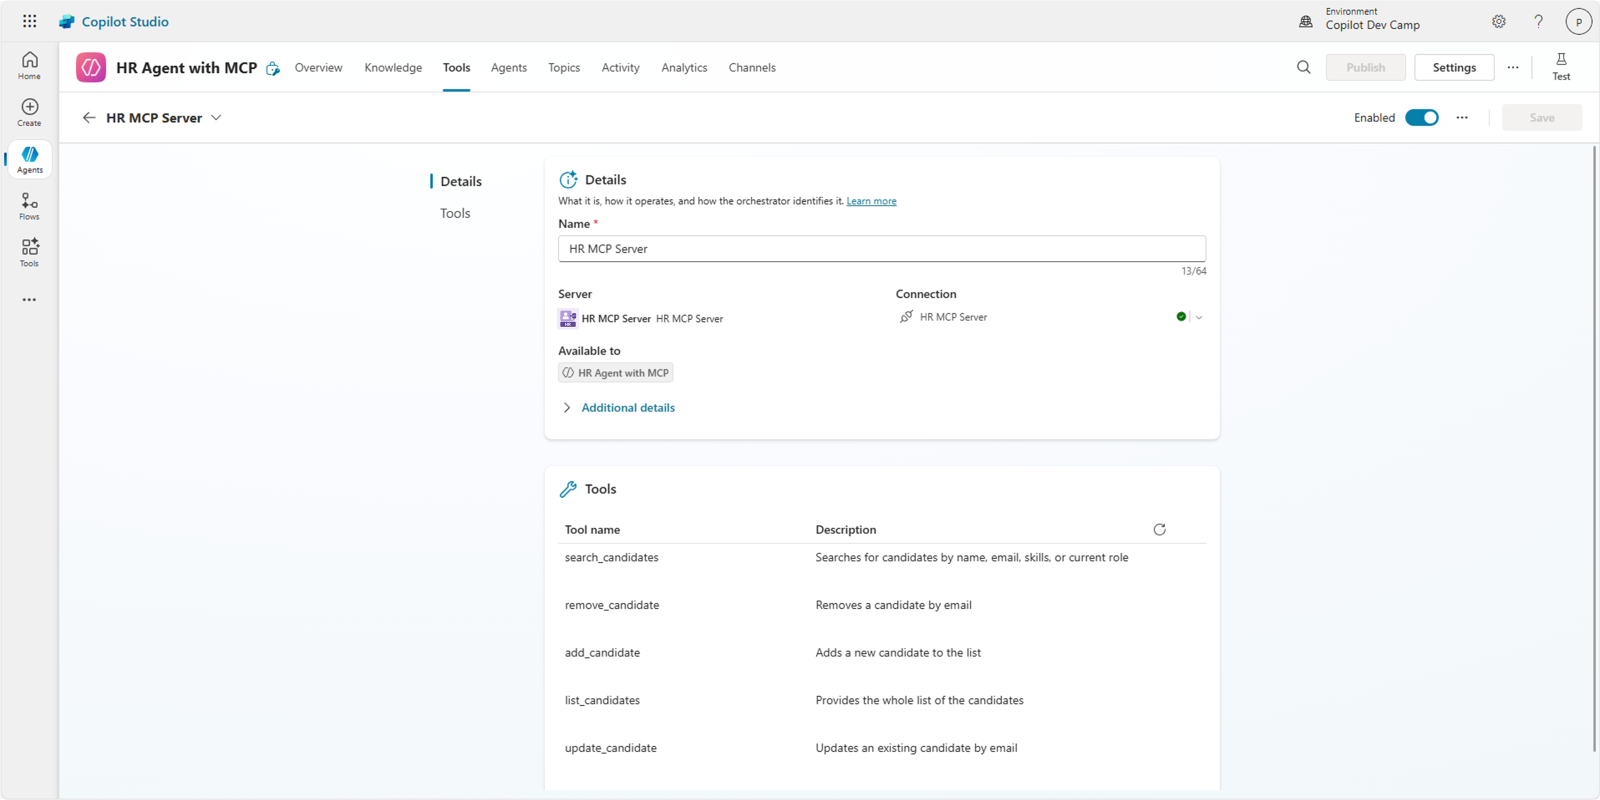Click the Tool name column header
1600x800 pixels.
(x=592, y=530)
